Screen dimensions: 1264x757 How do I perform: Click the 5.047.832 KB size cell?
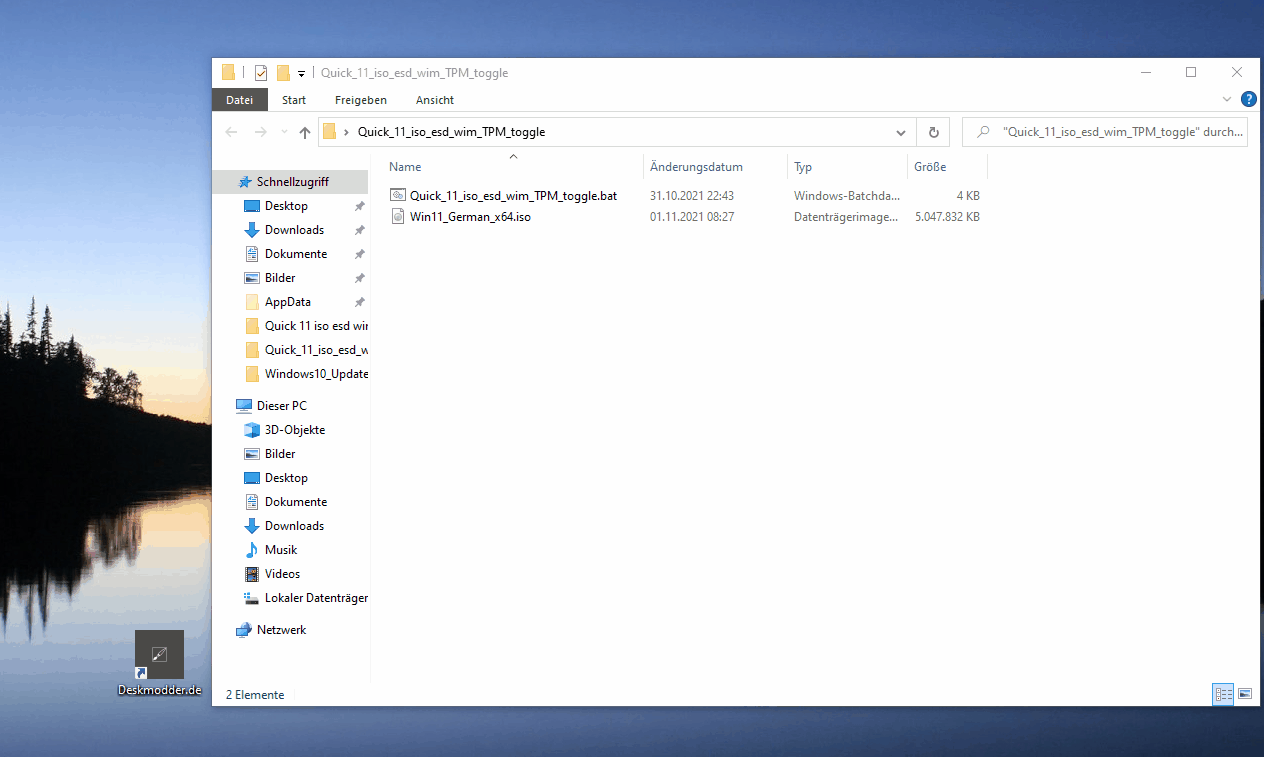click(947, 216)
